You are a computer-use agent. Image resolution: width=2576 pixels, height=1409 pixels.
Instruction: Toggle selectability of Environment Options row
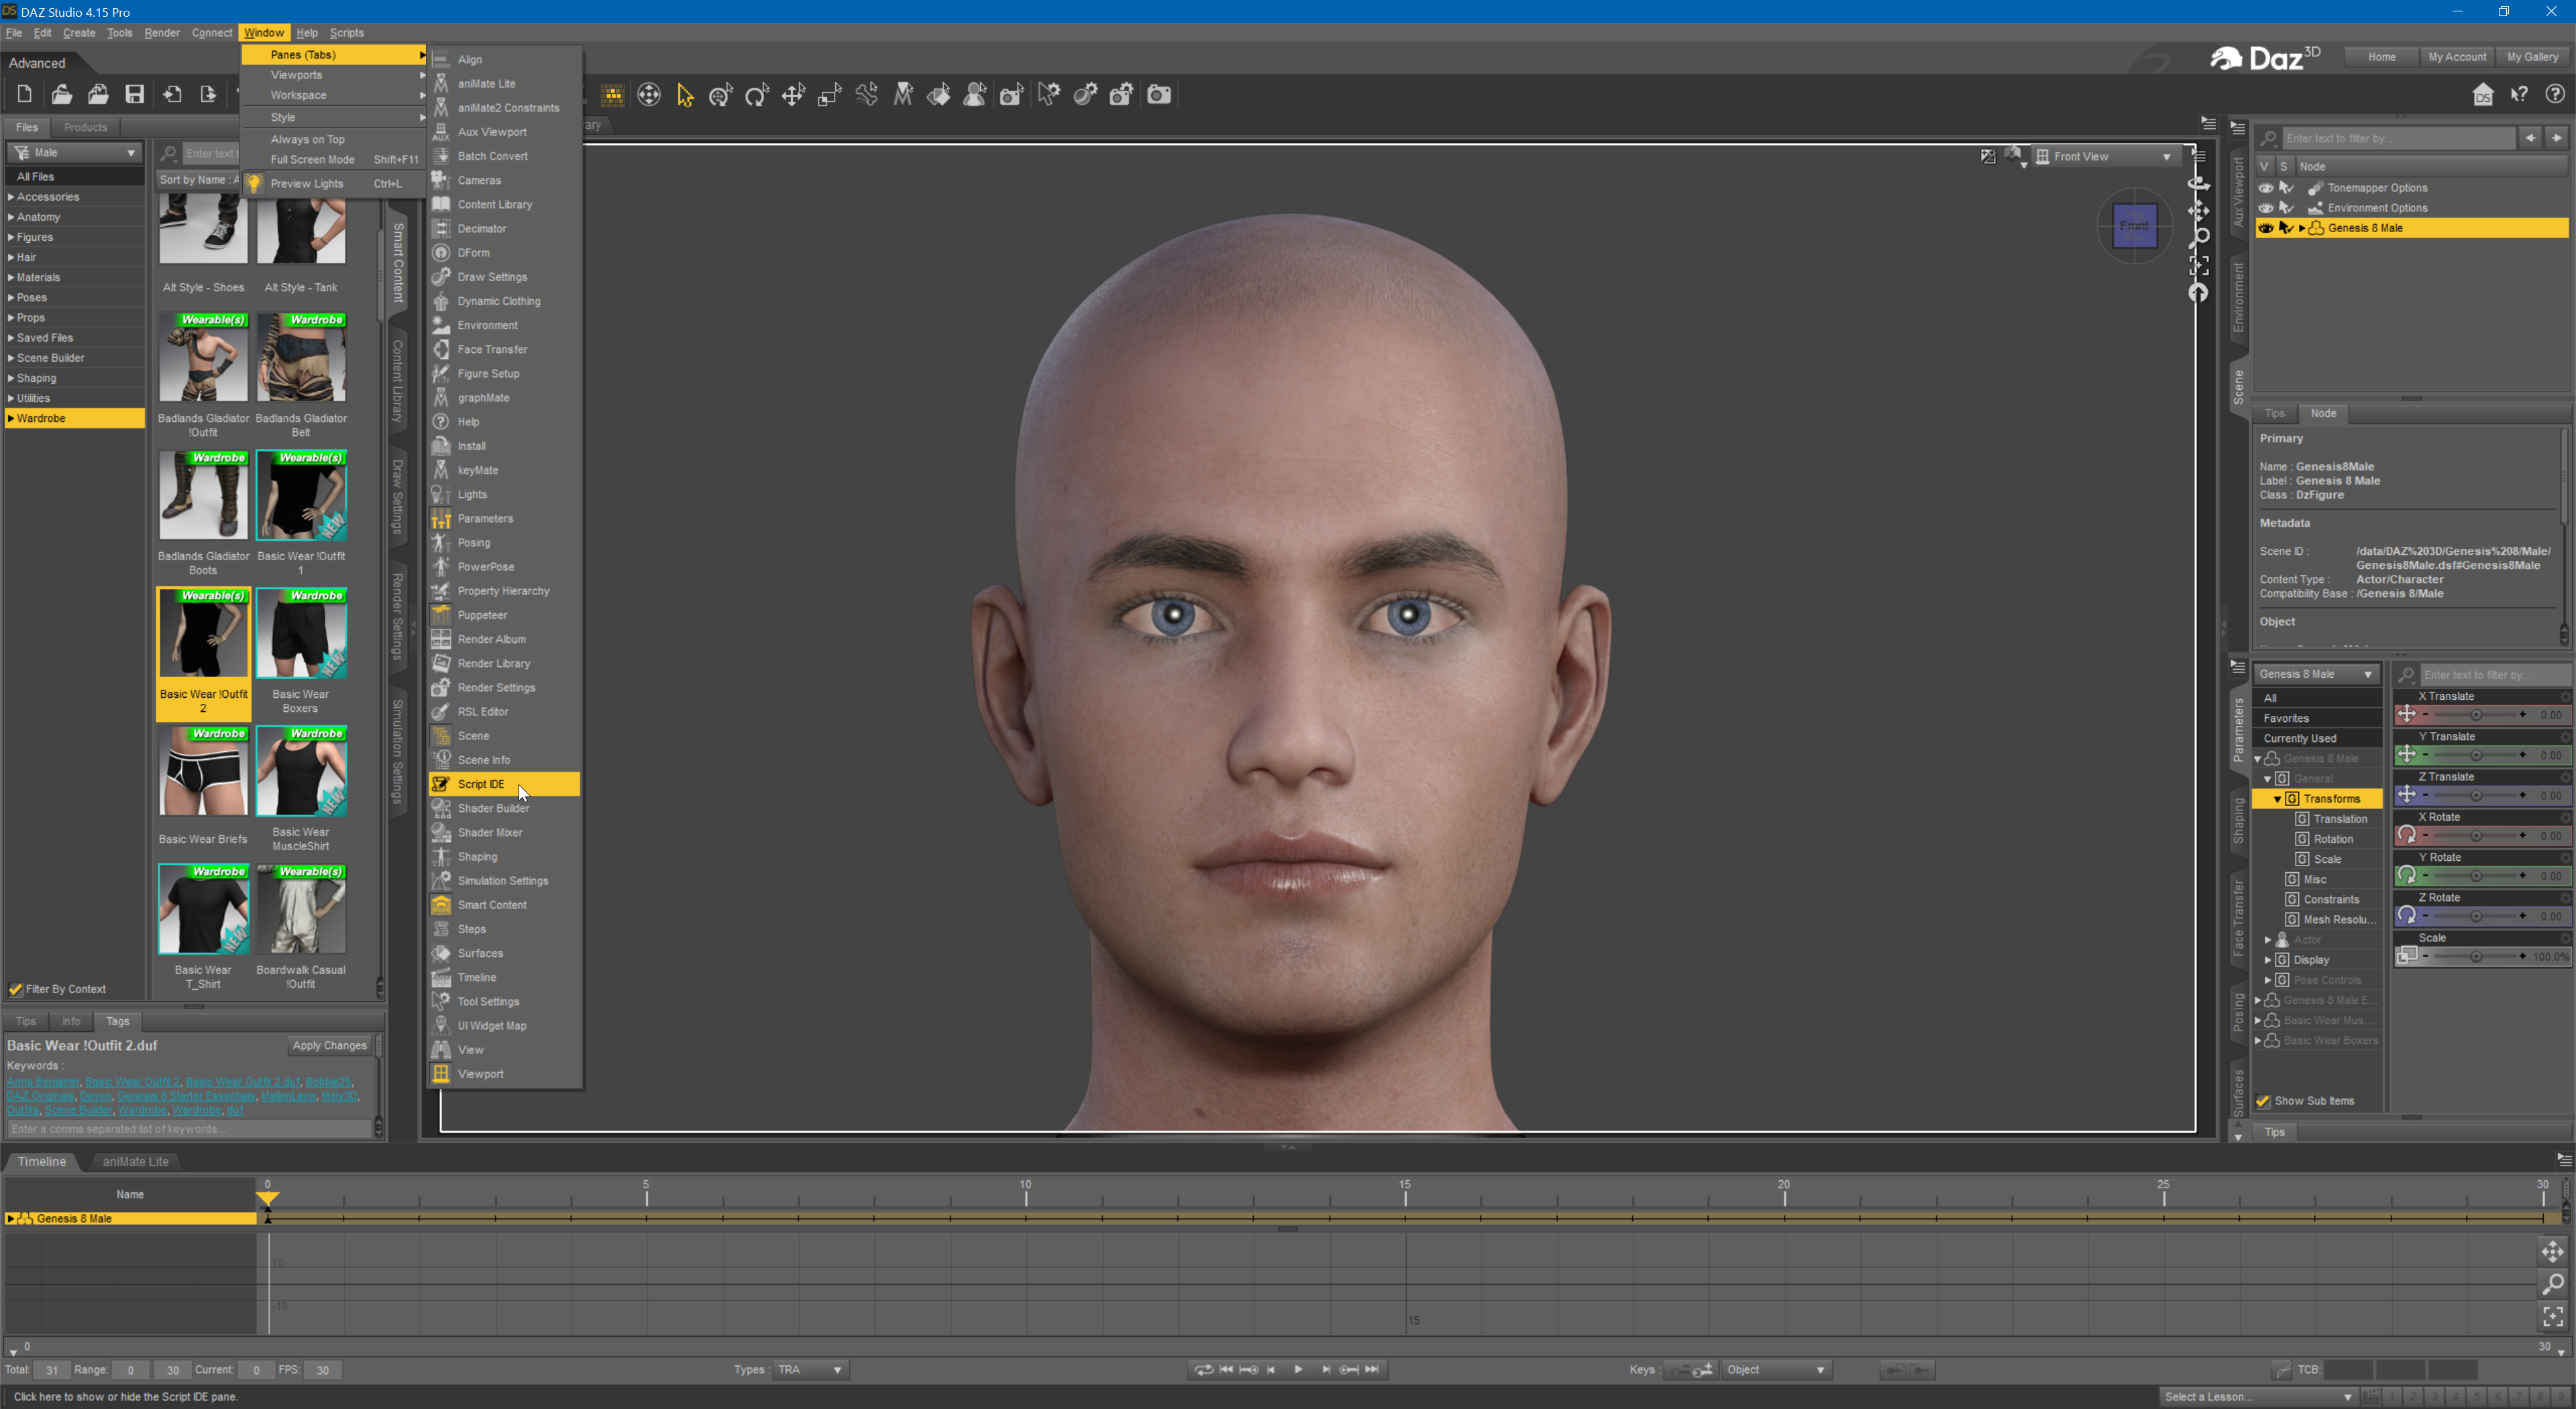[x=2286, y=208]
